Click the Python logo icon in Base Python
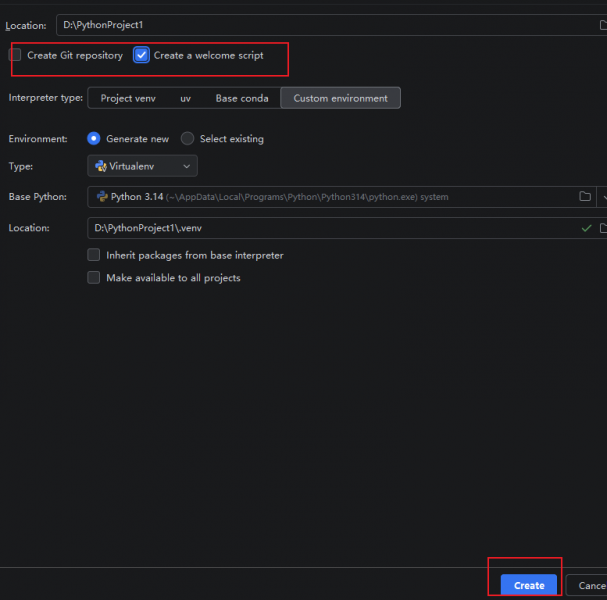The image size is (607, 600). tap(102, 197)
